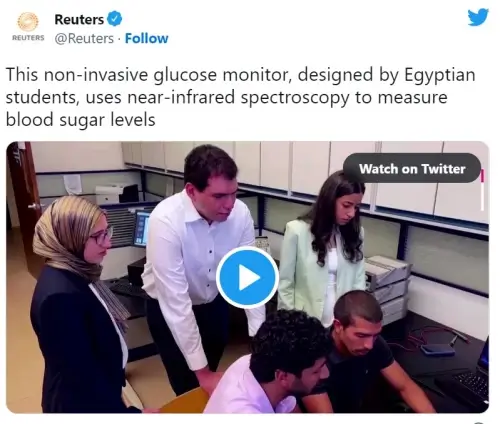Open Twitter via the blue bird logo
This screenshot has width=500, height=424.
click(478, 17)
